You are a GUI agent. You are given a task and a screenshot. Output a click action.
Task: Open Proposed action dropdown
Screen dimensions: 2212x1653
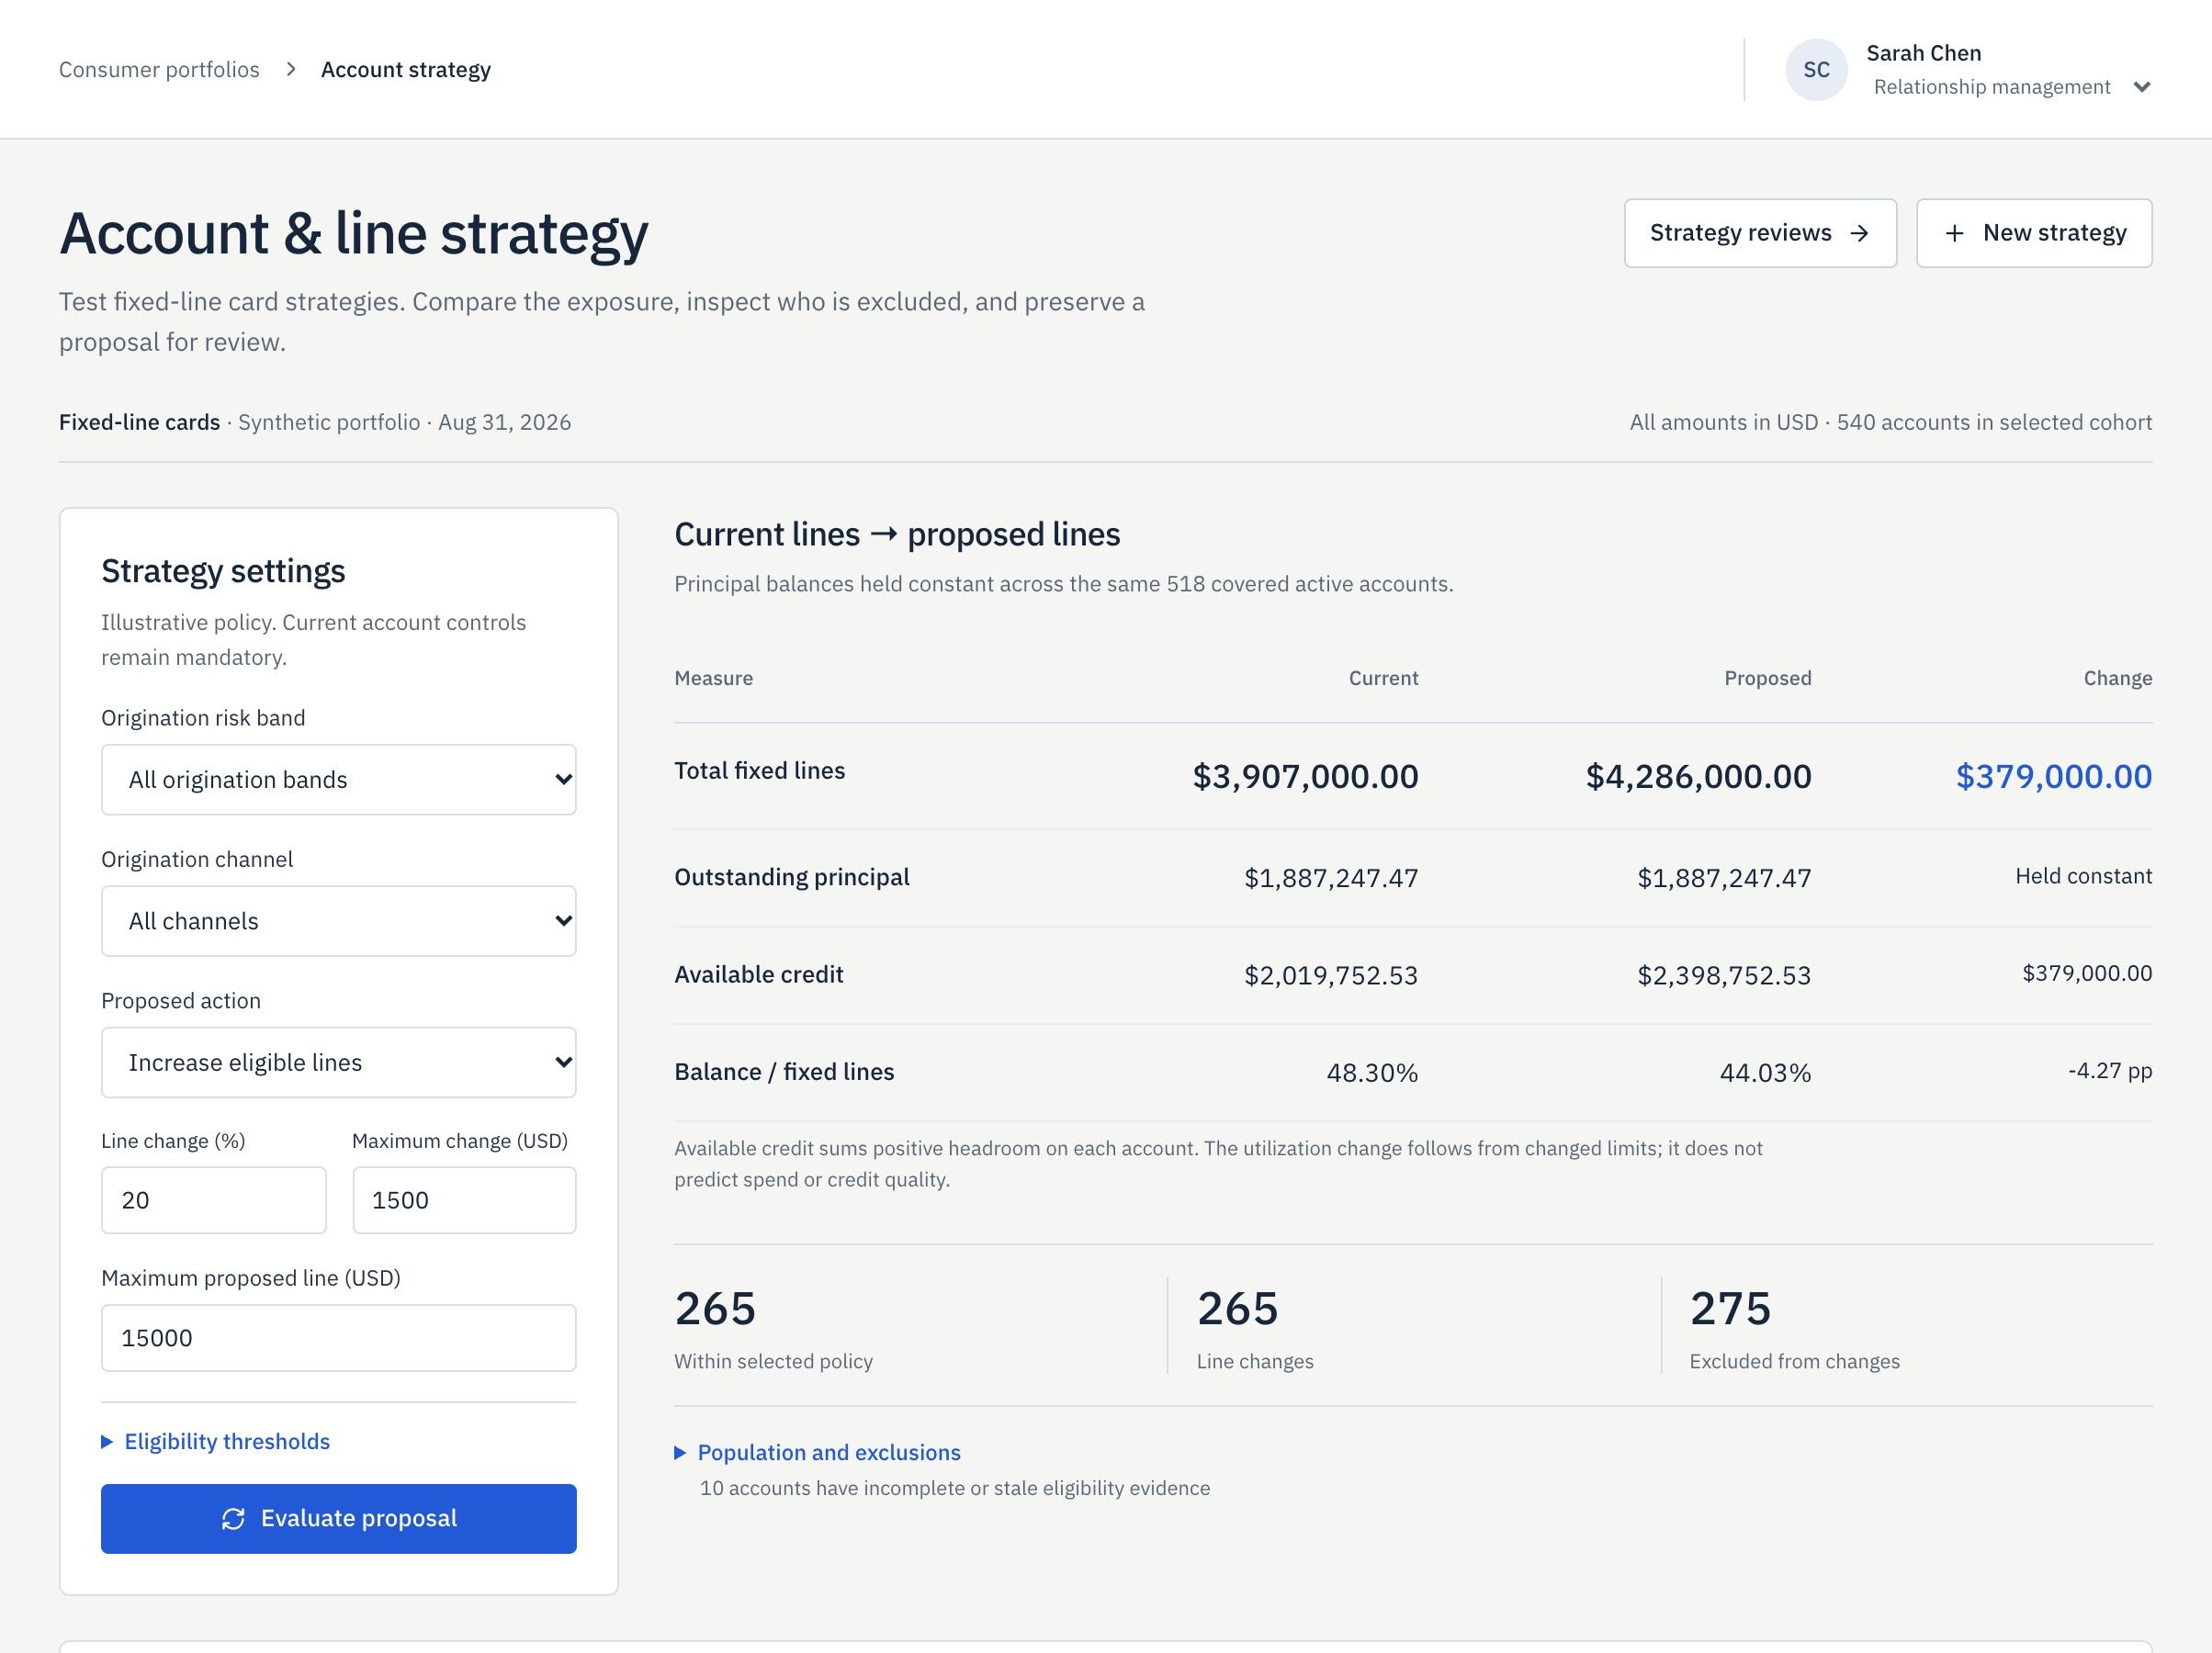click(x=339, y=1062)
